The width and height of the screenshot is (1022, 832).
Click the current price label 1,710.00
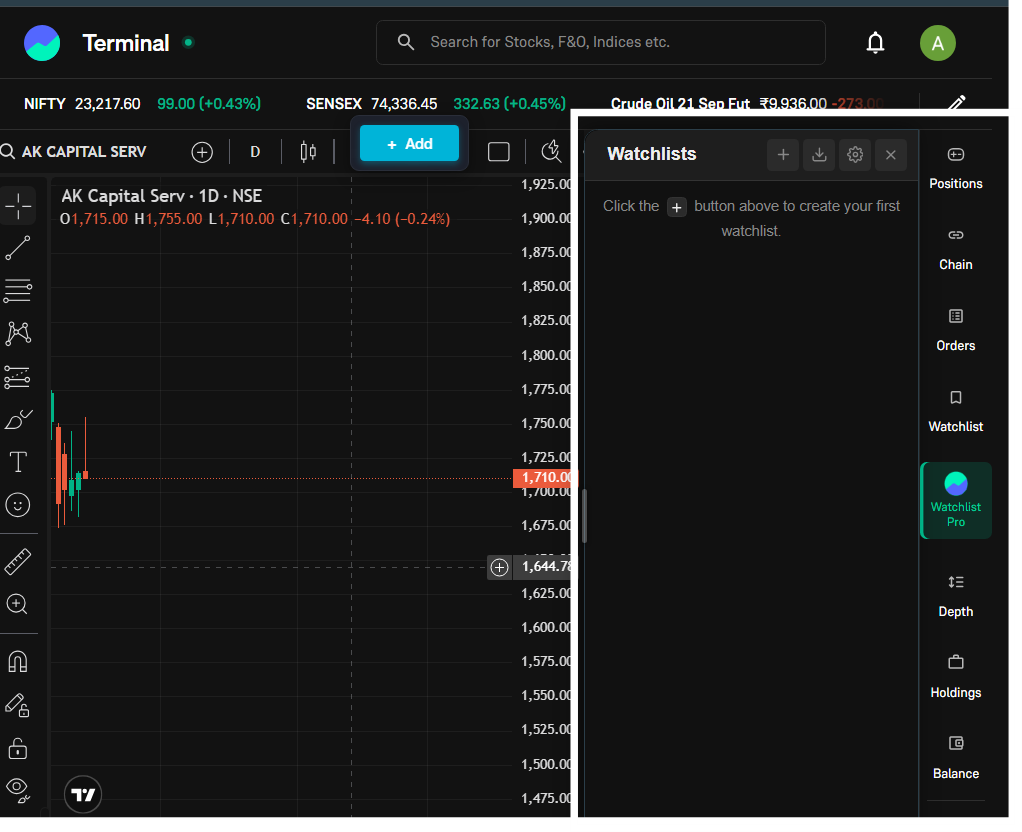coord(545,478)
